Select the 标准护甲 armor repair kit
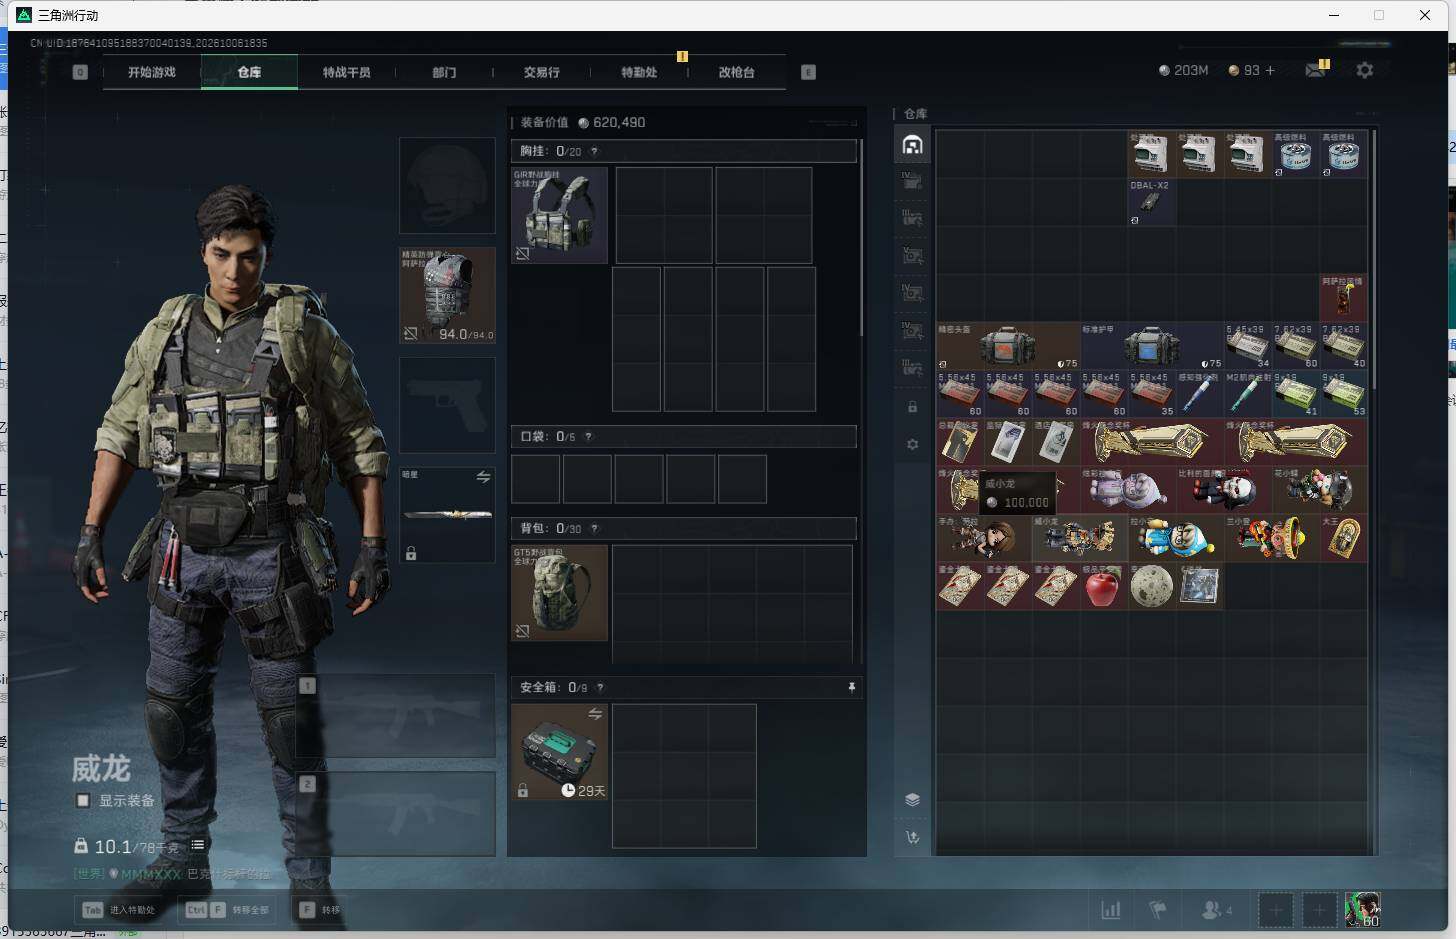This screenshot has height=939, width=1456. (x=1152, y=346)
